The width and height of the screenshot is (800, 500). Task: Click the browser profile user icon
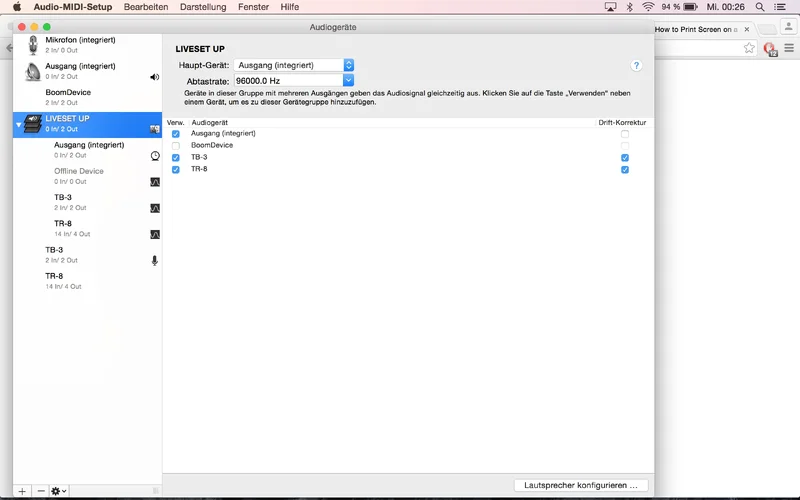[788, 27]
